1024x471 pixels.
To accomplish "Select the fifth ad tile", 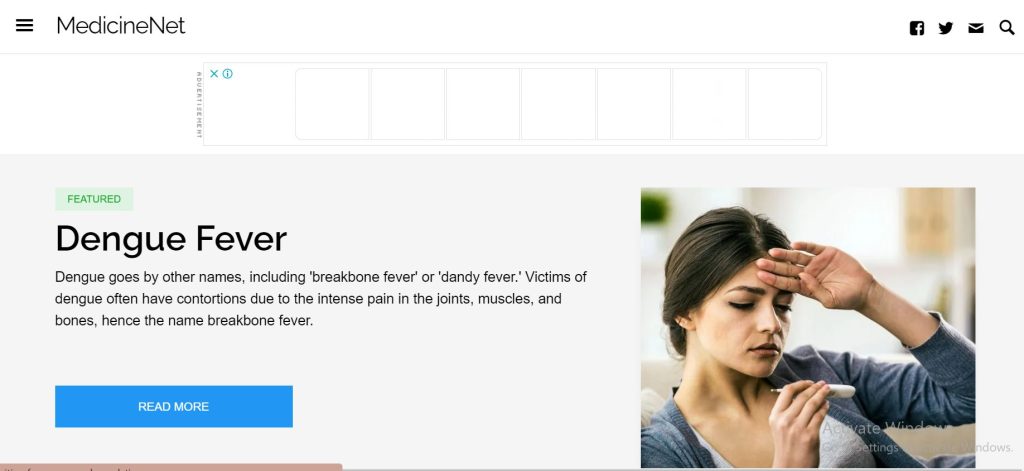I will pos(633,104).
